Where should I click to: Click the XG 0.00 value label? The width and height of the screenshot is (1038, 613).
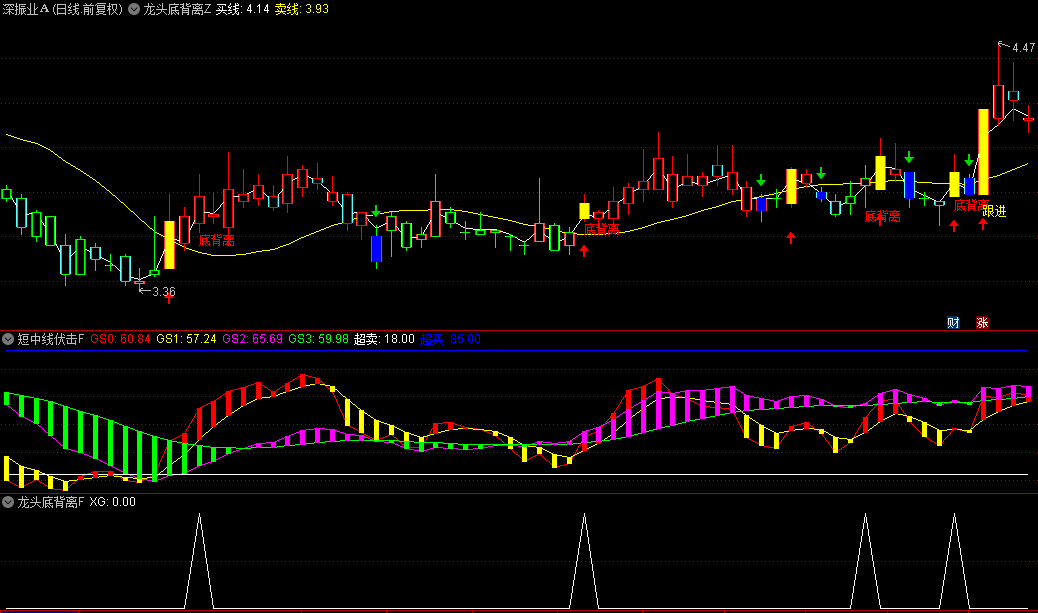(112, 502)
